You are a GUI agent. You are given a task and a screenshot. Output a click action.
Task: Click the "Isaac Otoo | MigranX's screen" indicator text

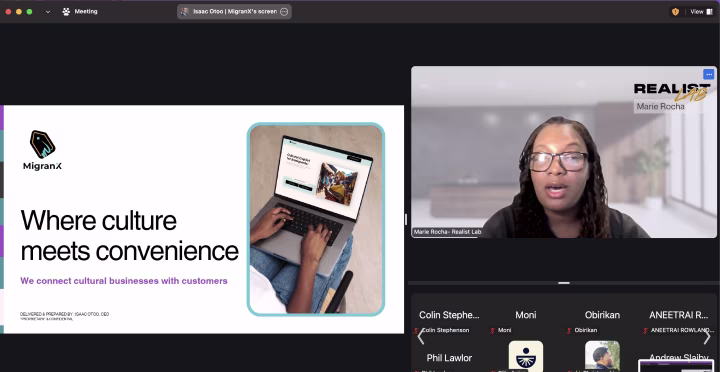tap(235, 11)
